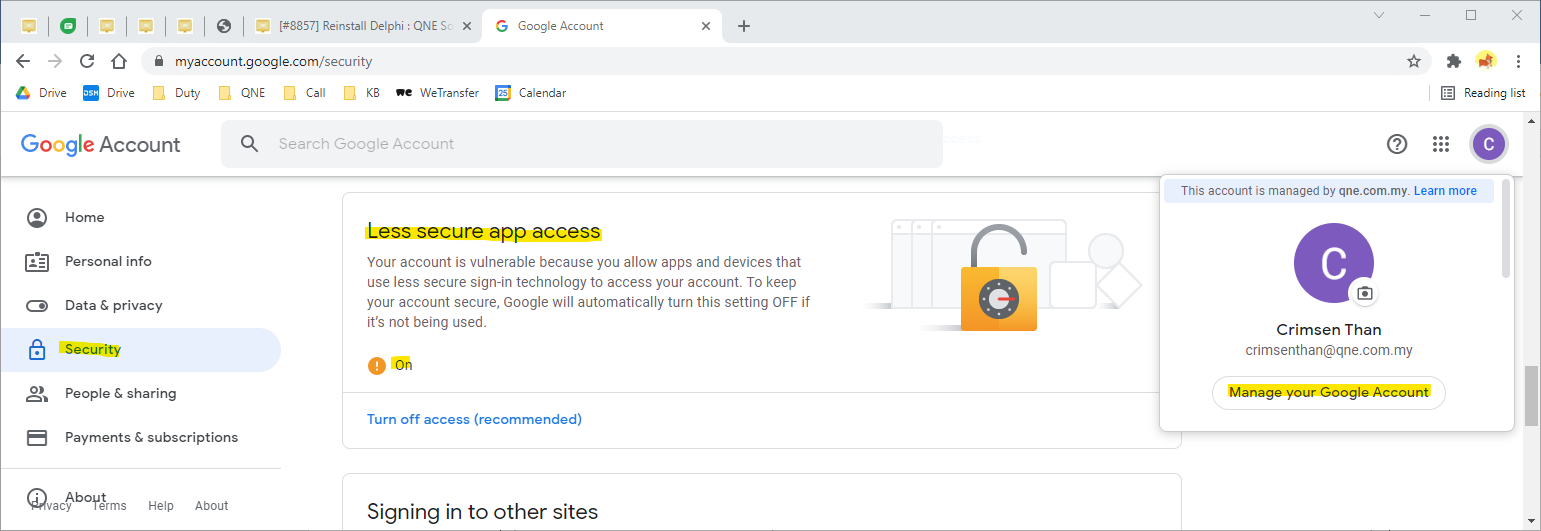Click the Terms footer link
Screen dimensions: 1541x531
(109, 506)
